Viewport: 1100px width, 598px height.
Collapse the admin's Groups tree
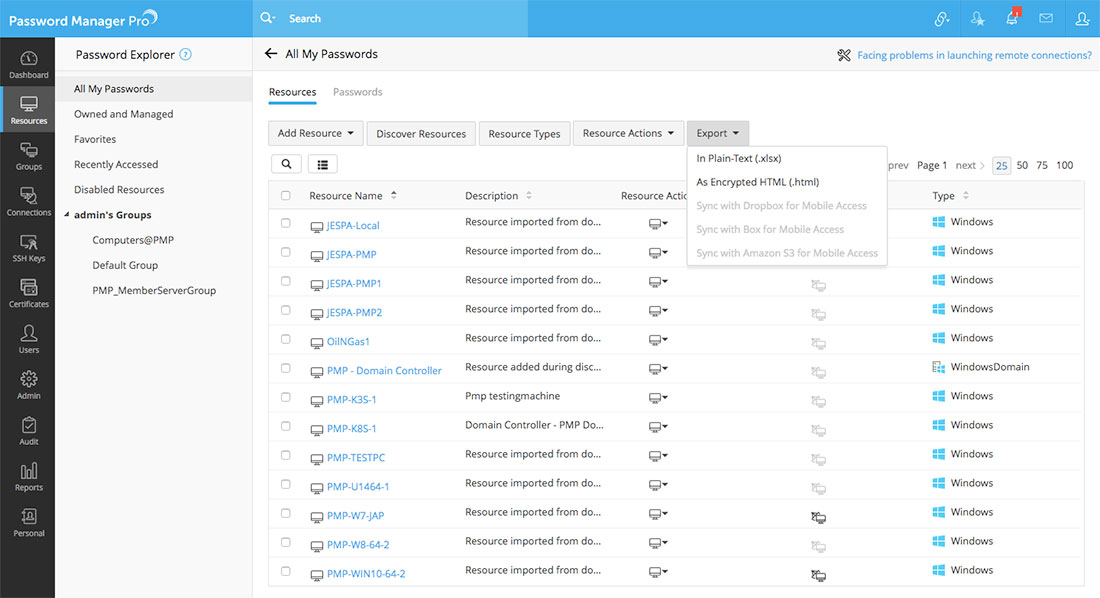tap(66, 215)
